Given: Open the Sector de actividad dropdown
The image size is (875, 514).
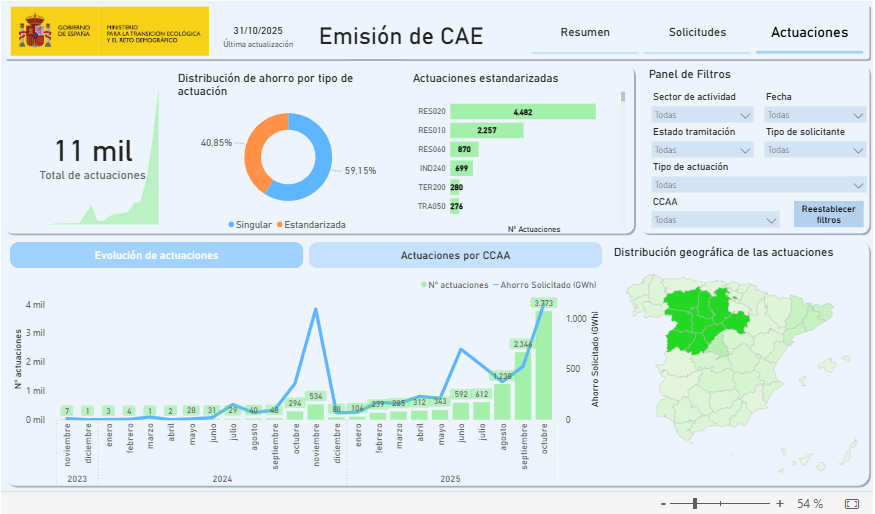Looking at the screenshot, I should click(x=702, y=115).
